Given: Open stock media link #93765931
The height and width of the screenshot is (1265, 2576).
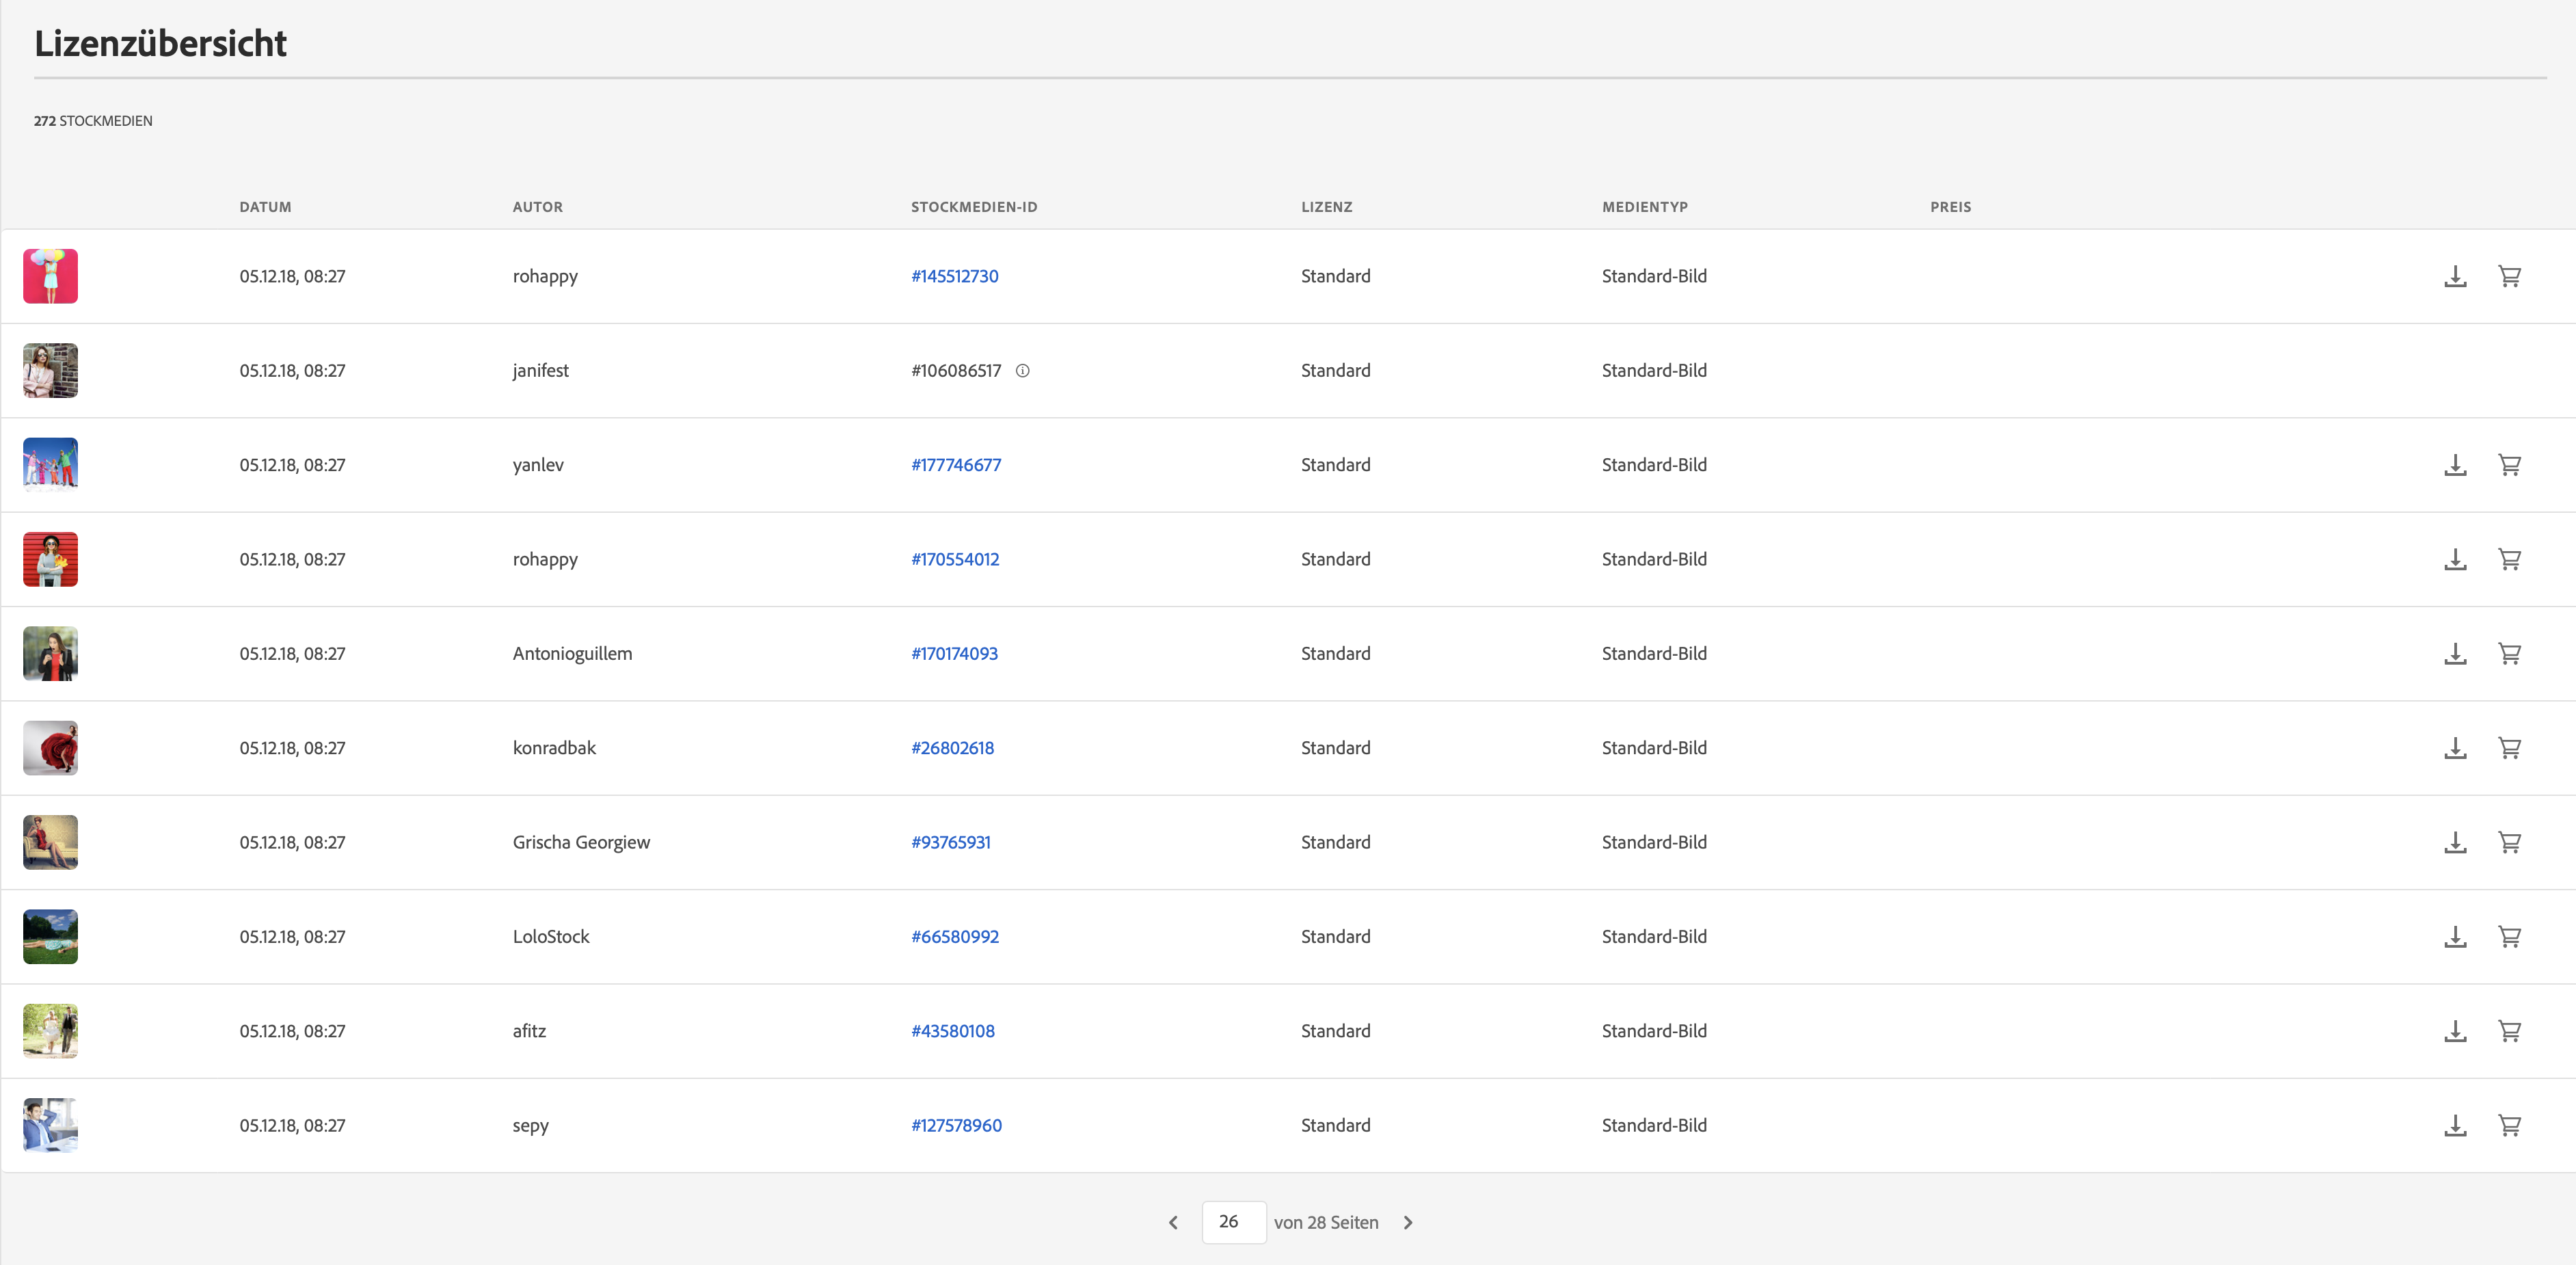Looking at the screenshot, I should tap(950, 842).
